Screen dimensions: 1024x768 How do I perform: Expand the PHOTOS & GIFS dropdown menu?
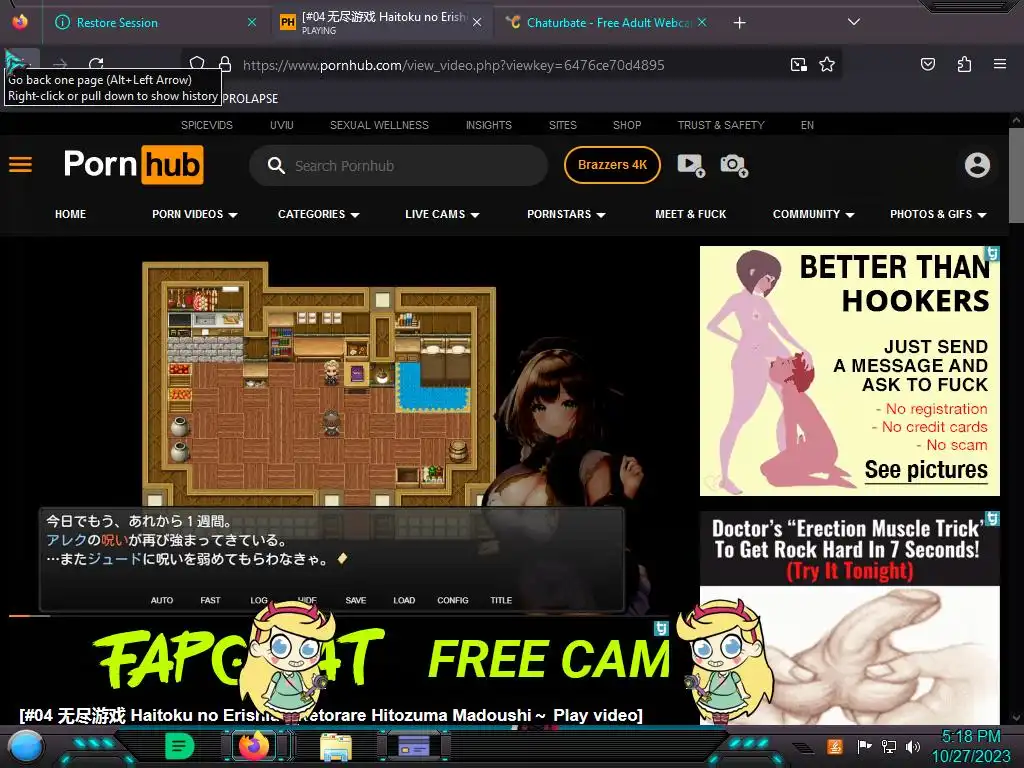click(938, 214)
